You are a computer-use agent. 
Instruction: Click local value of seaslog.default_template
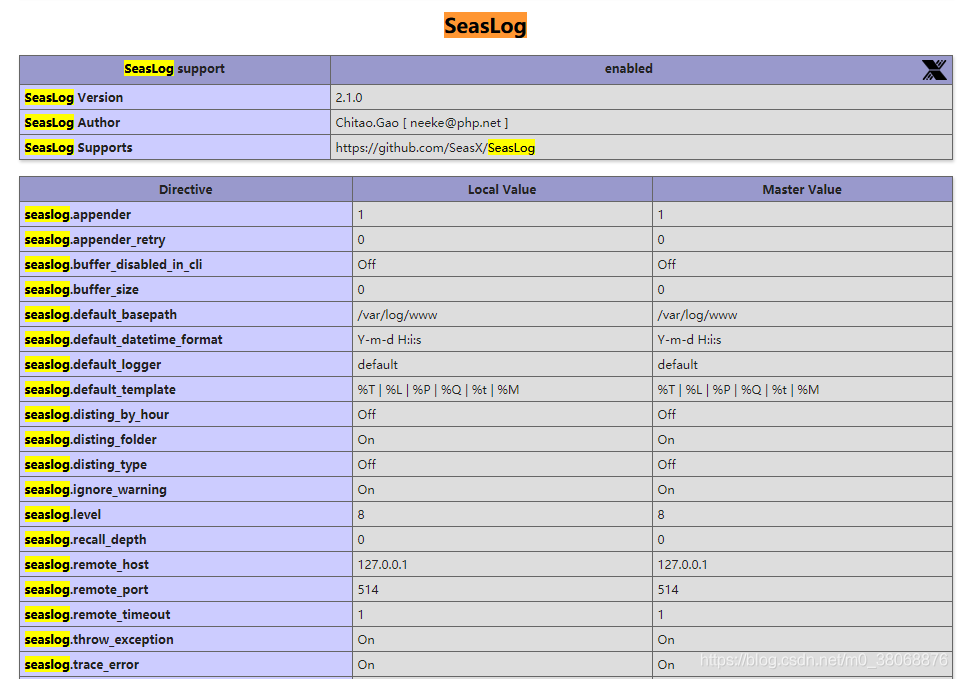pos(438,390)
